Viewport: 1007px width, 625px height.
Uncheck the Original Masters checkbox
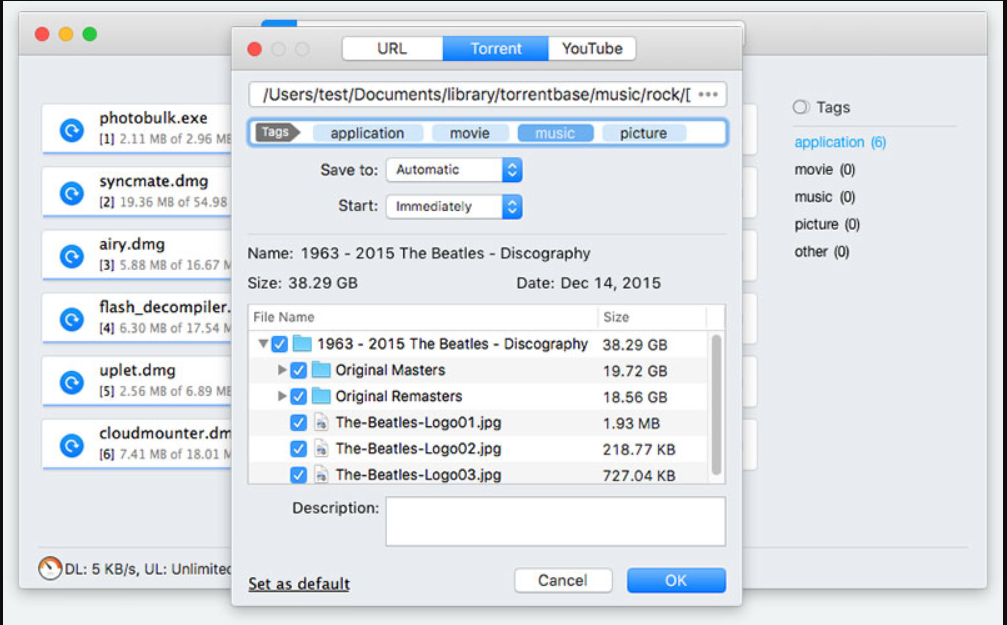pyautogui.click(x=298, y=371)
